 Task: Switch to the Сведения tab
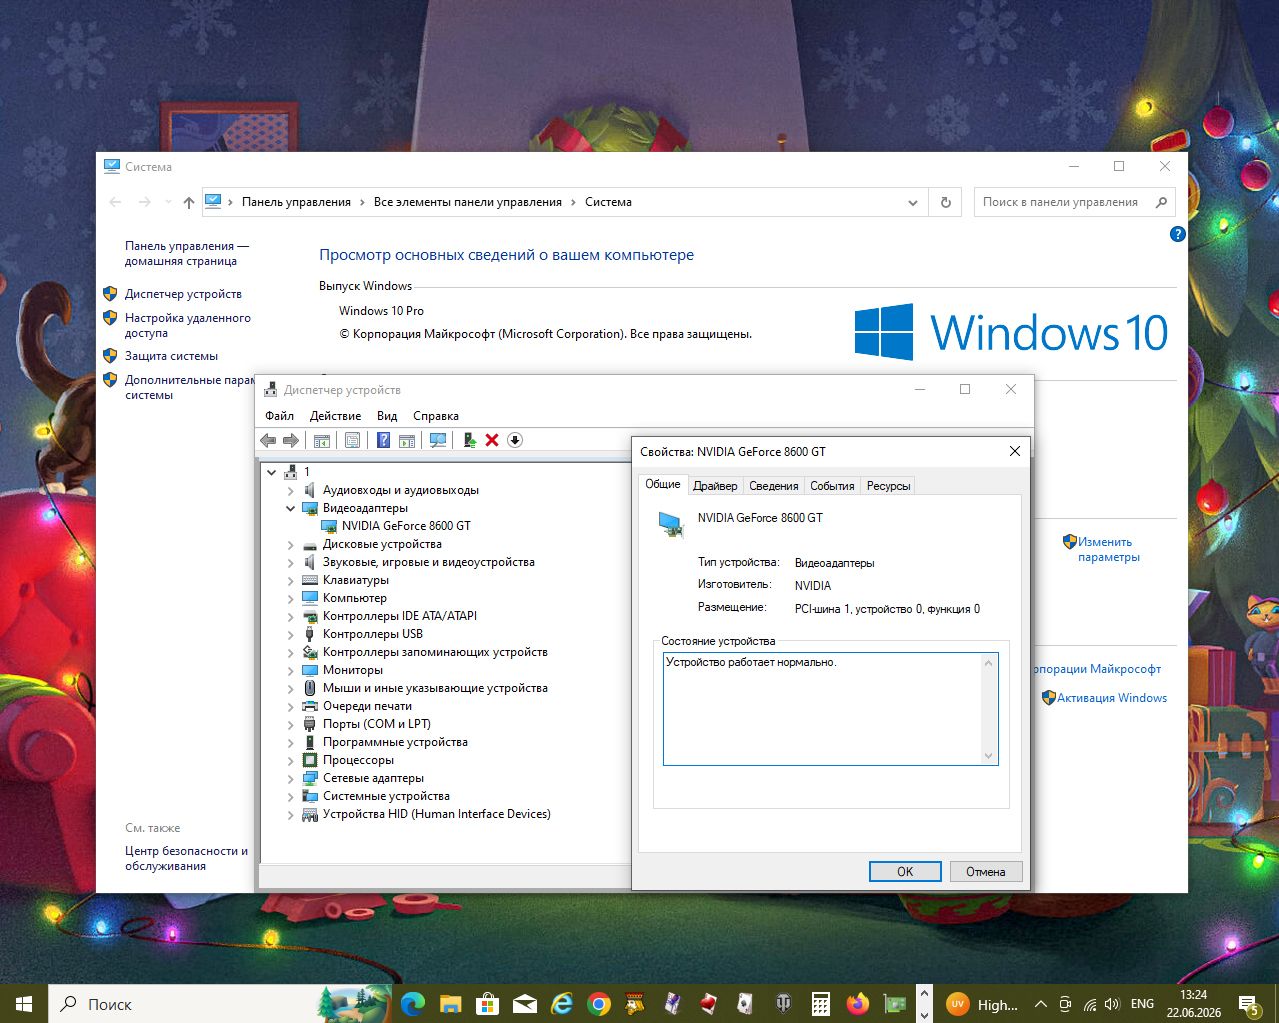774,486
